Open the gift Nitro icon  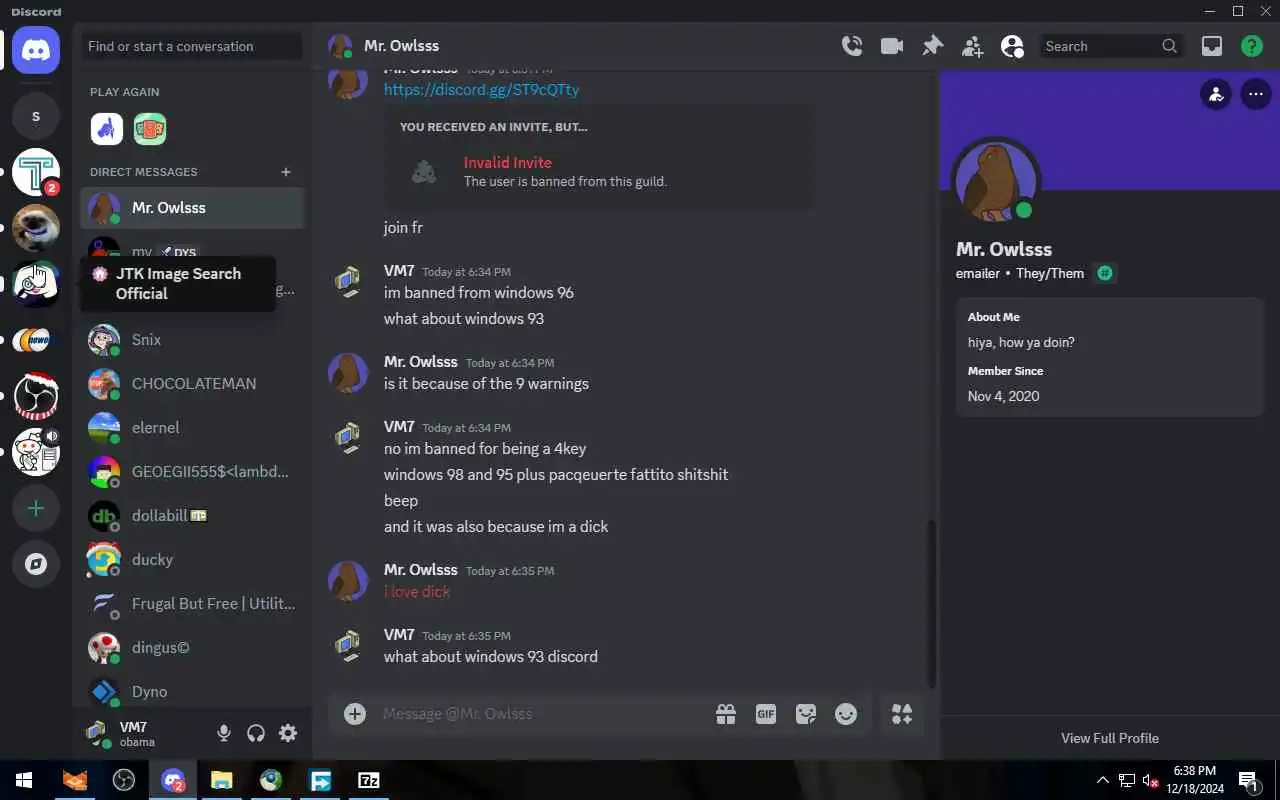pos(726,714)
